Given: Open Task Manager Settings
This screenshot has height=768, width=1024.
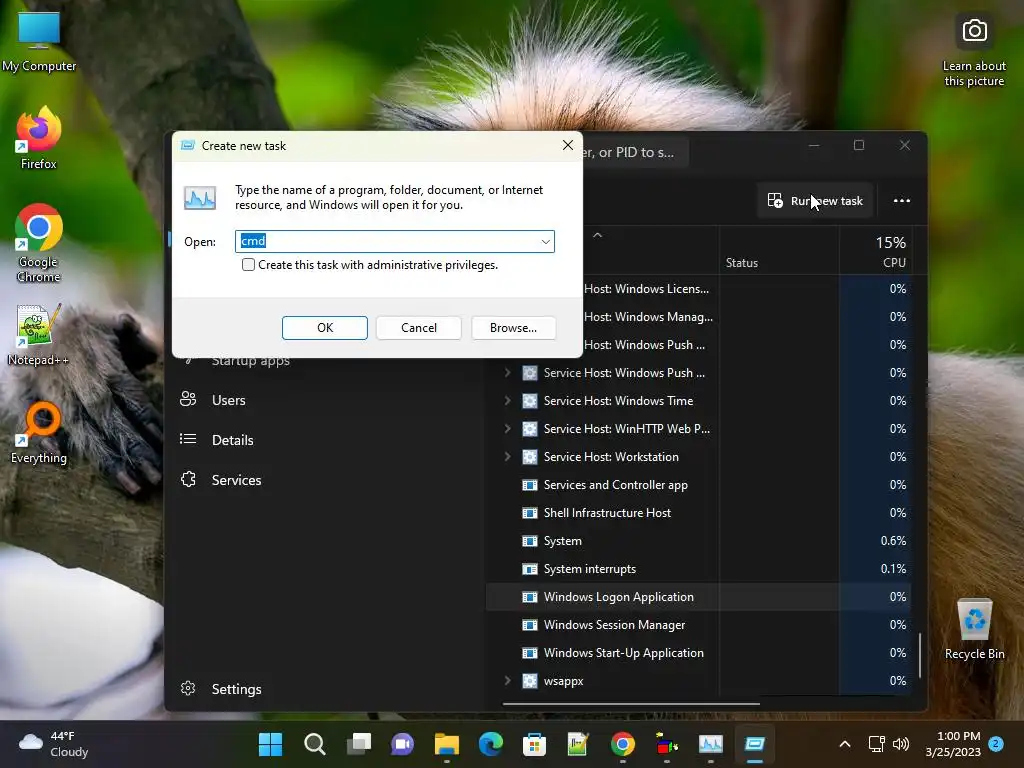Looking at the screenshot, I should [x=236, y=689].
